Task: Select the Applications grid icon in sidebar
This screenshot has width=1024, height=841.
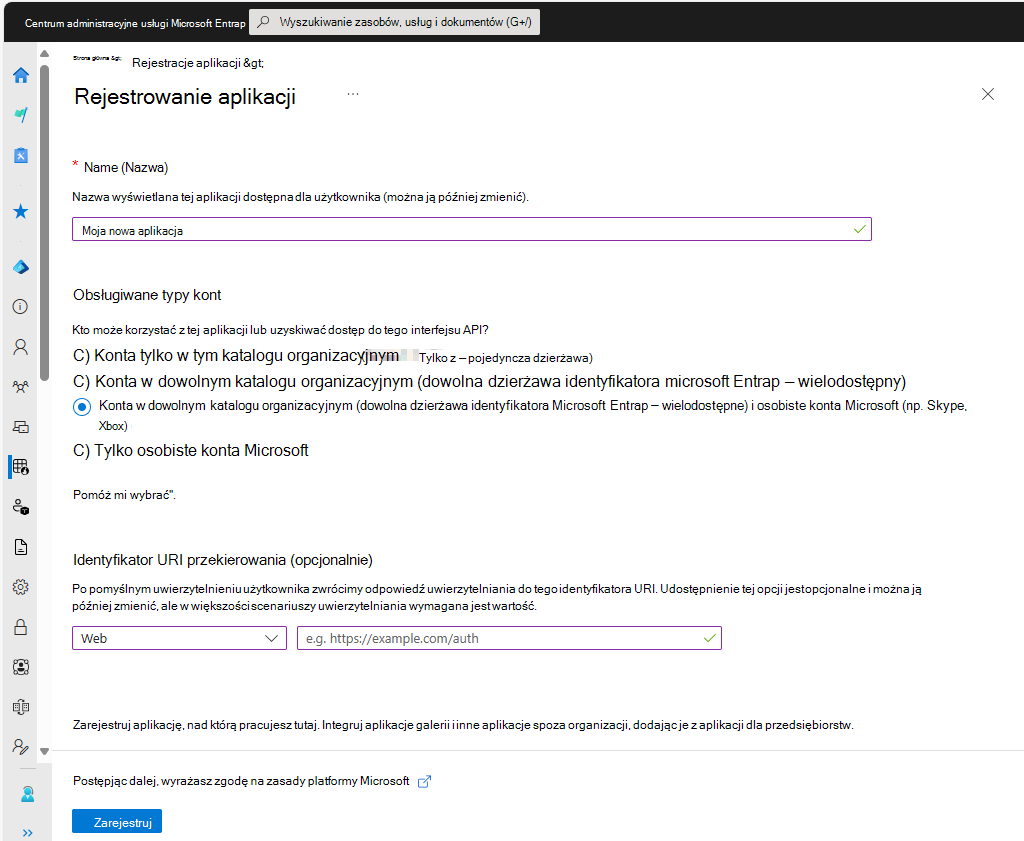Action: point(20,467)
